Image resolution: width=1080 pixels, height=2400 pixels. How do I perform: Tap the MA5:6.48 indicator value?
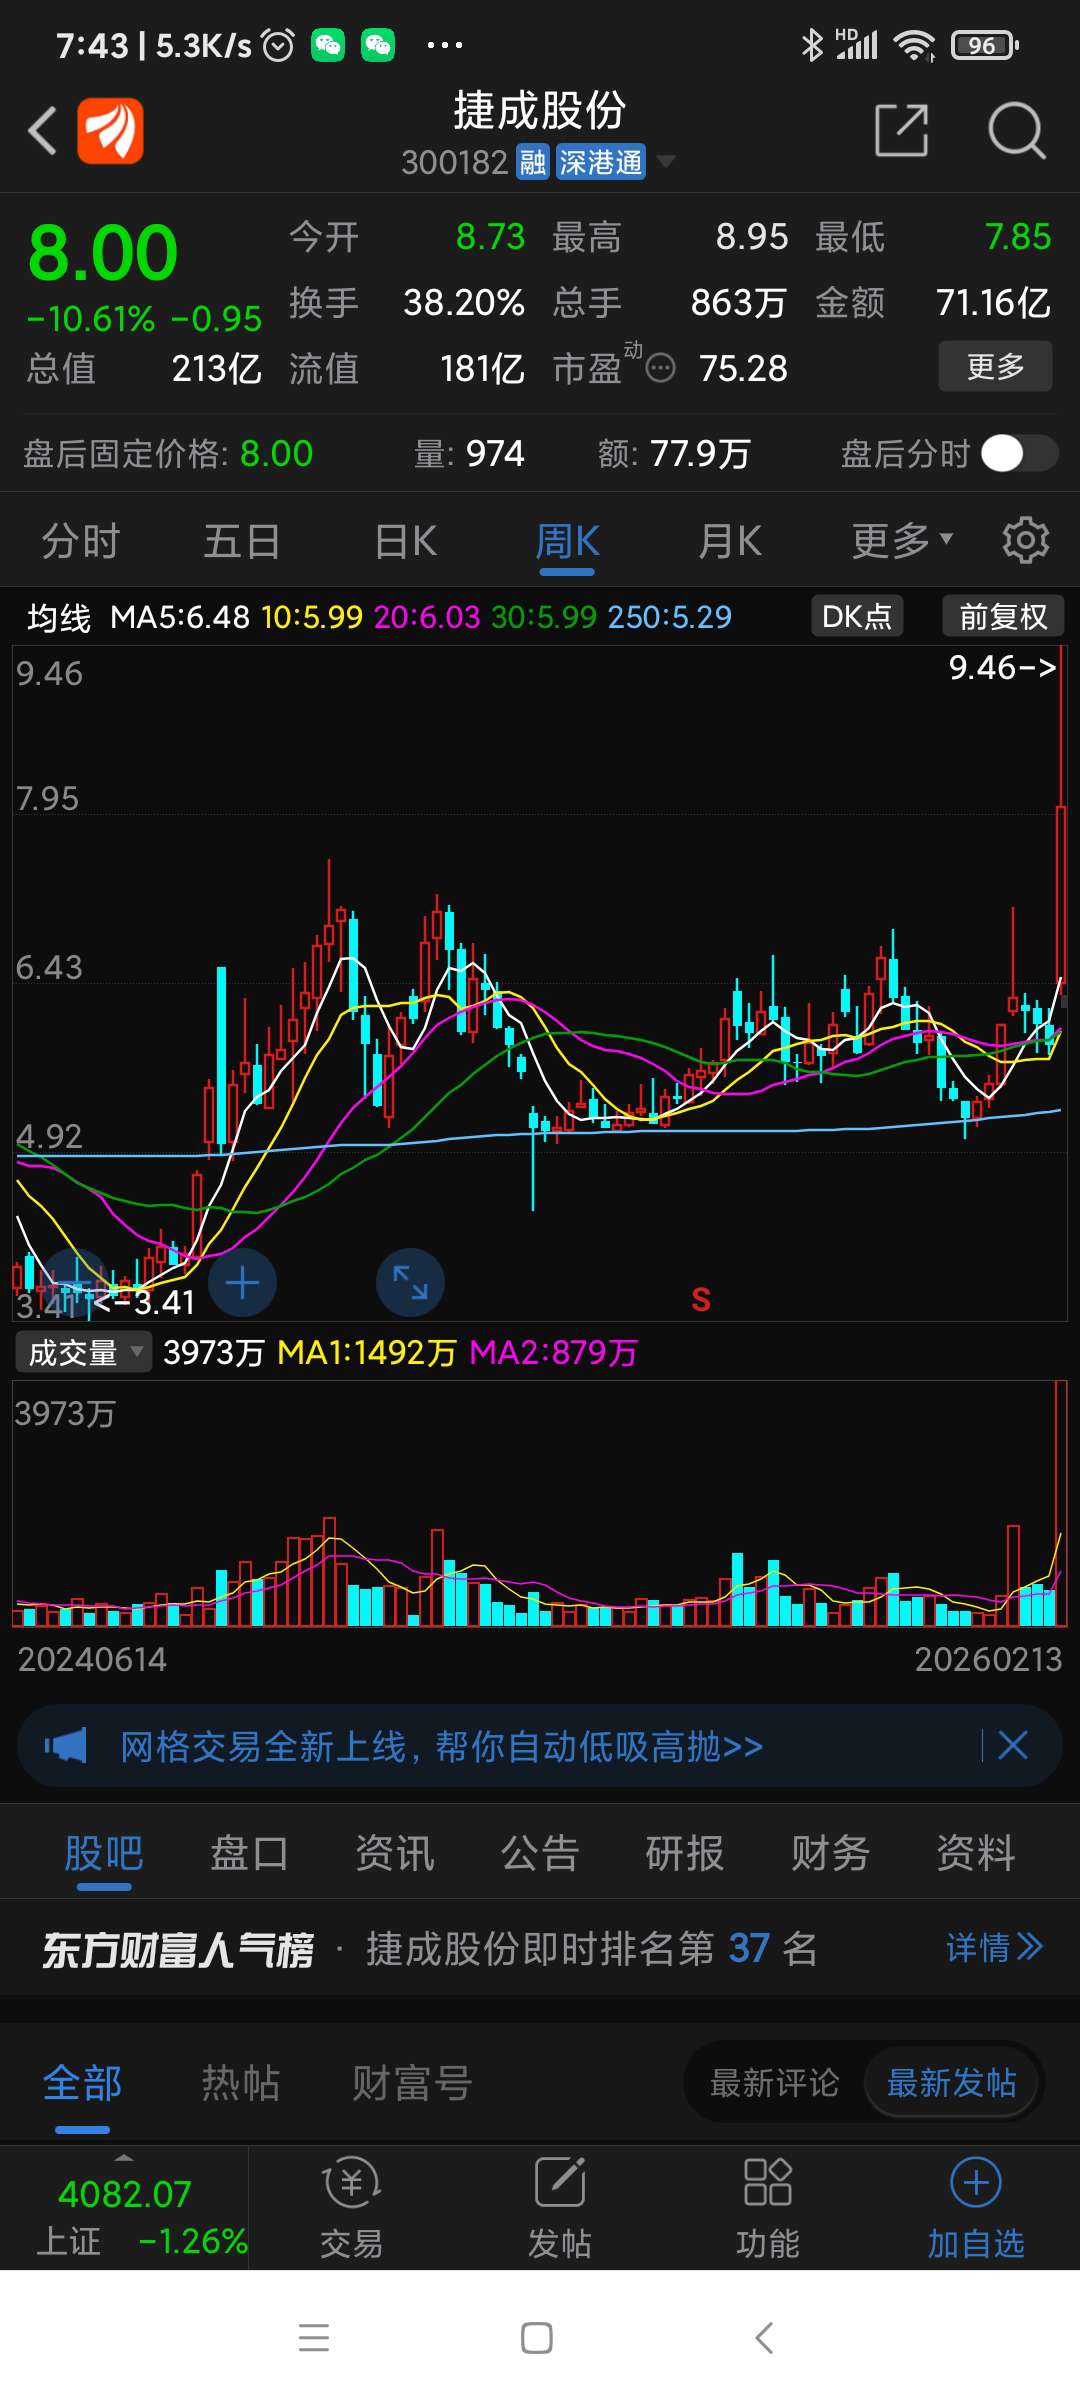tap(180, 617)
